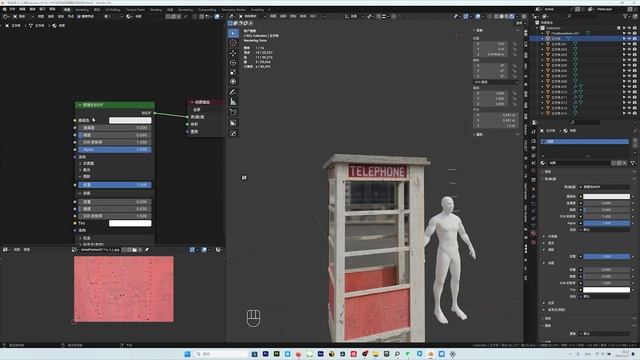
Task: Toggle render camera icon for 立方体.005
Action: 634,65
